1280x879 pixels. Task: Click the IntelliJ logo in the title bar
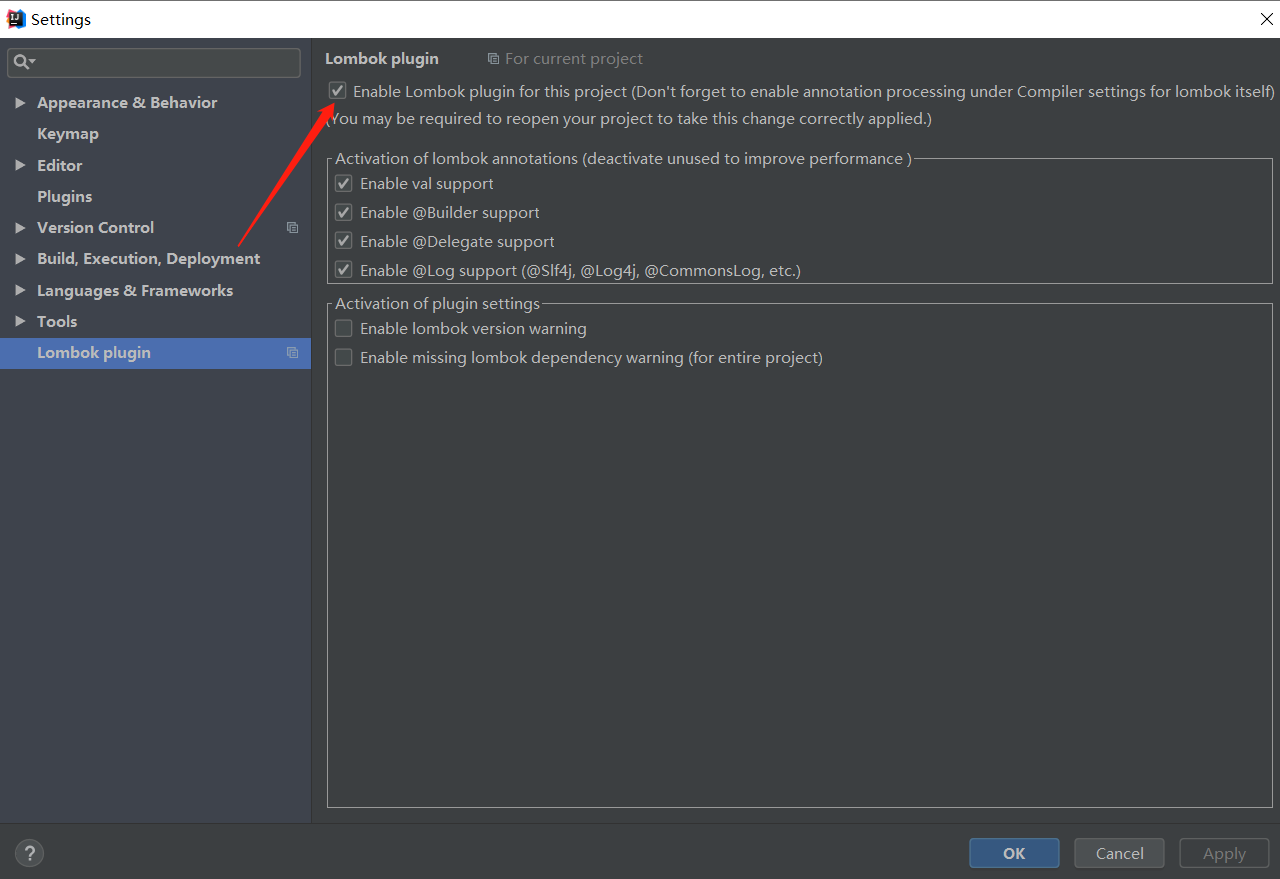[16, 19]
